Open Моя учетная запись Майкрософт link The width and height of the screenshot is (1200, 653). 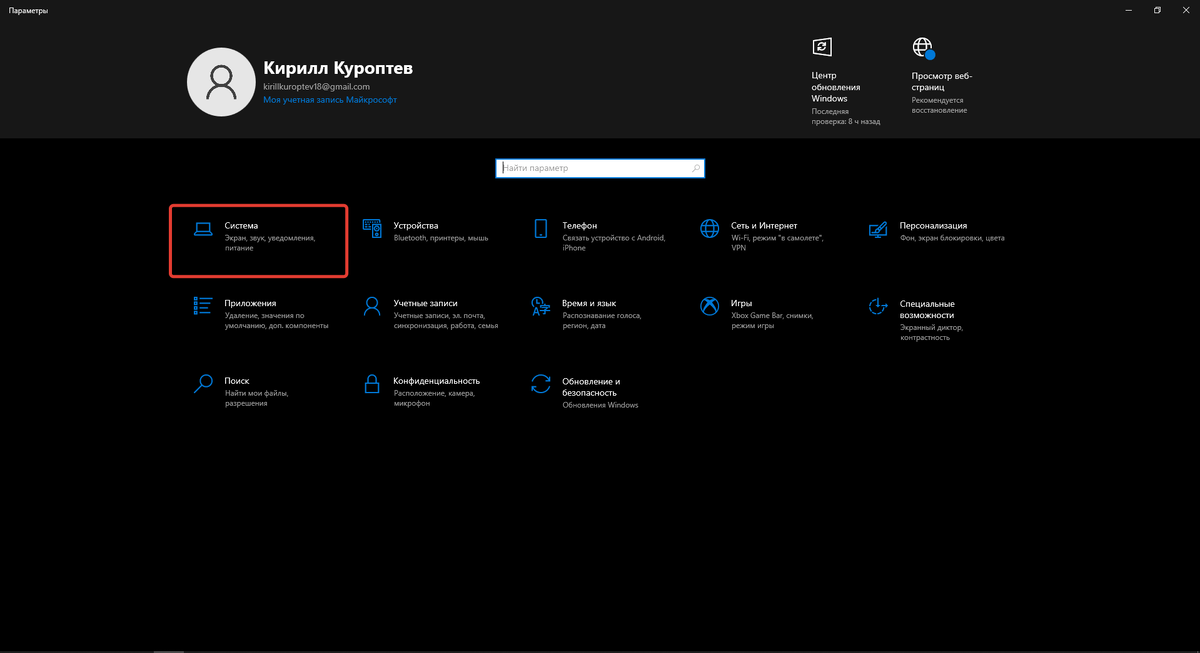(330, 100)
